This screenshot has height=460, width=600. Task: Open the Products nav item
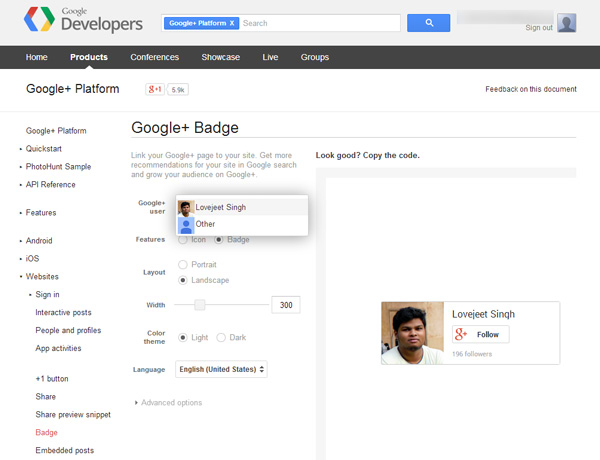tap(89, 57)
